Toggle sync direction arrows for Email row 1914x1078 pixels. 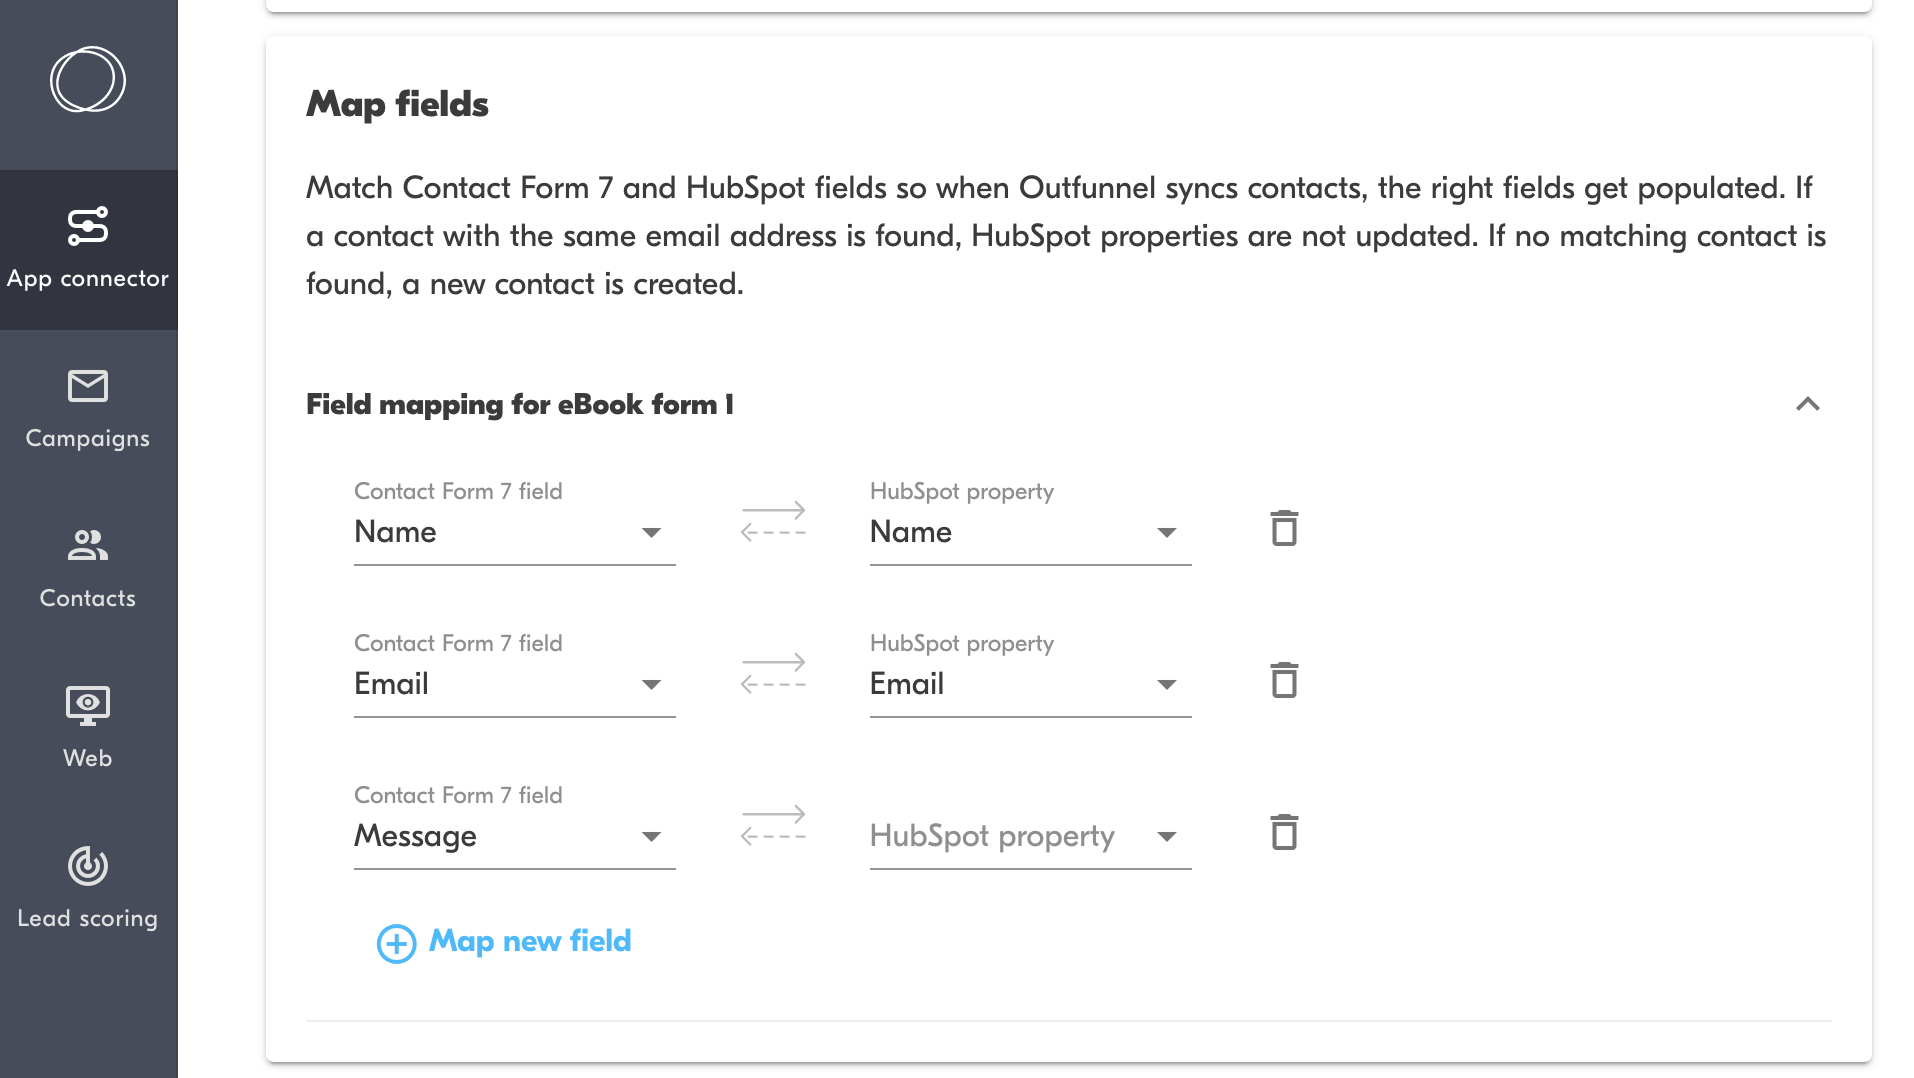pos(773,673)
